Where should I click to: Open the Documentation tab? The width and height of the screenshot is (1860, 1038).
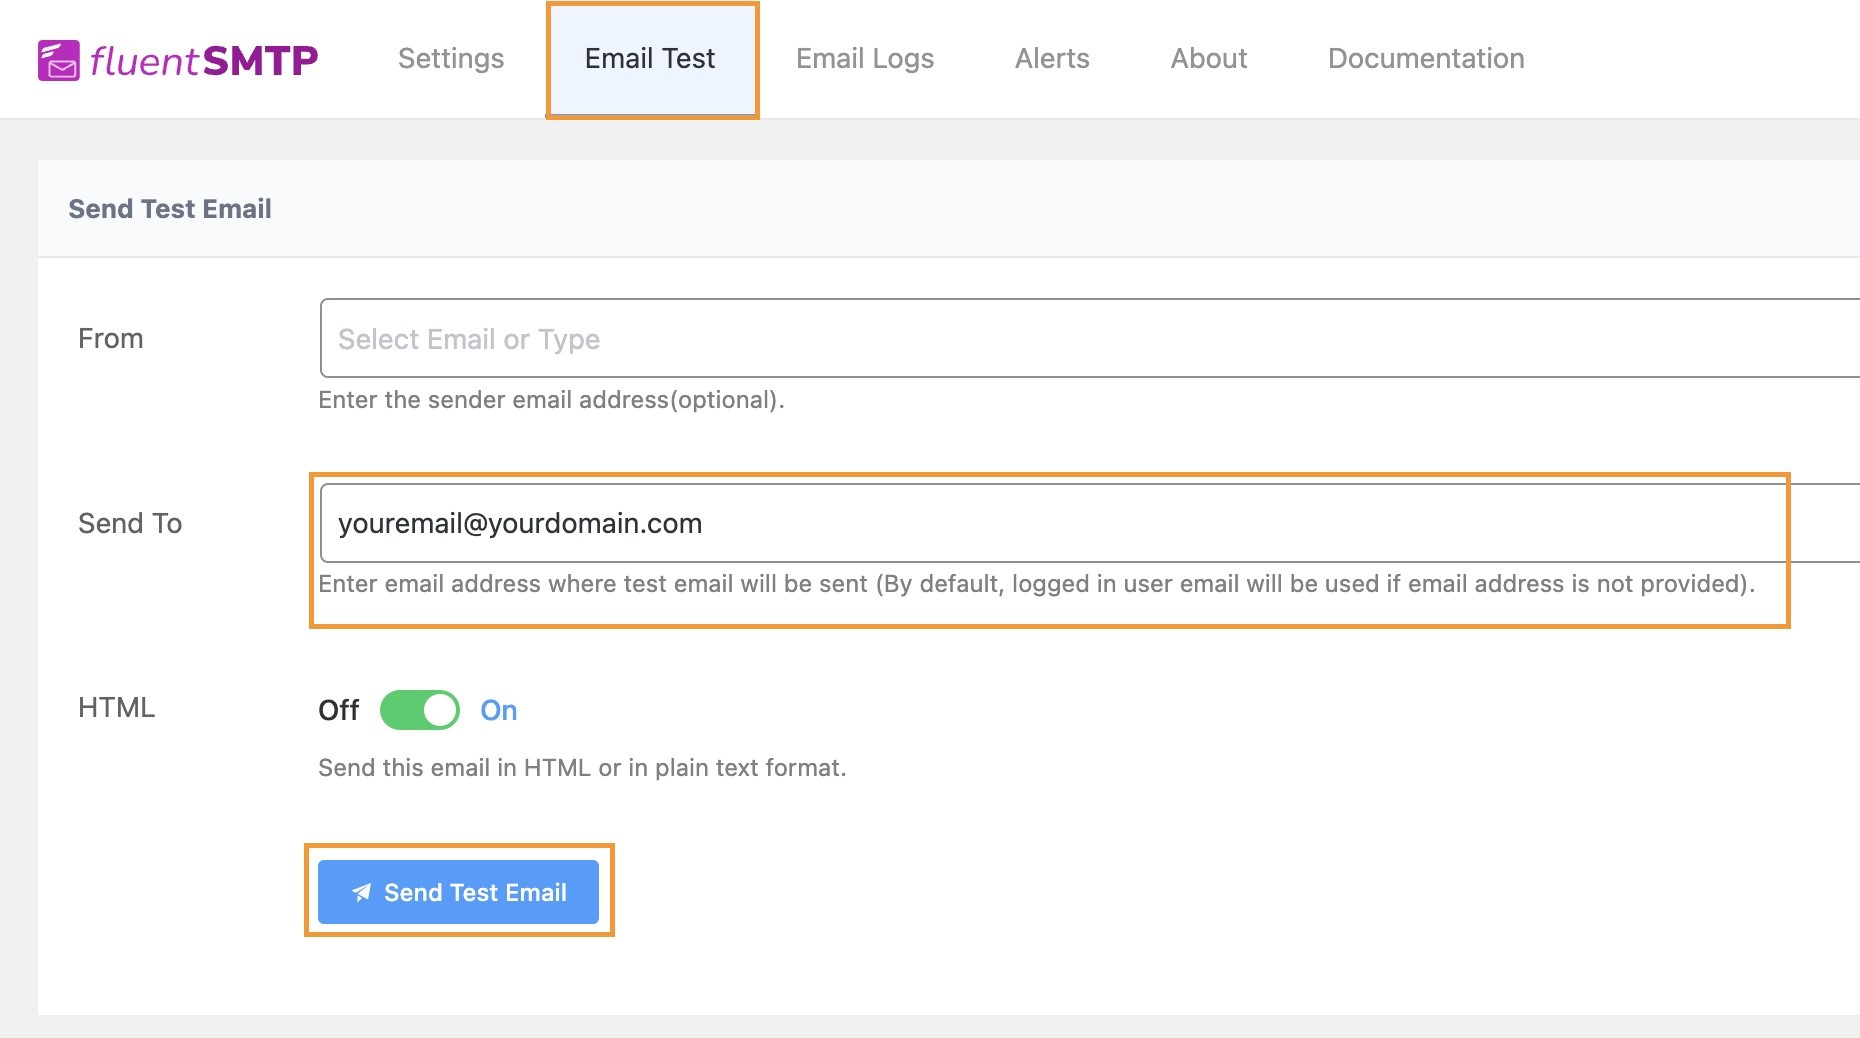tap(1426, 58)
